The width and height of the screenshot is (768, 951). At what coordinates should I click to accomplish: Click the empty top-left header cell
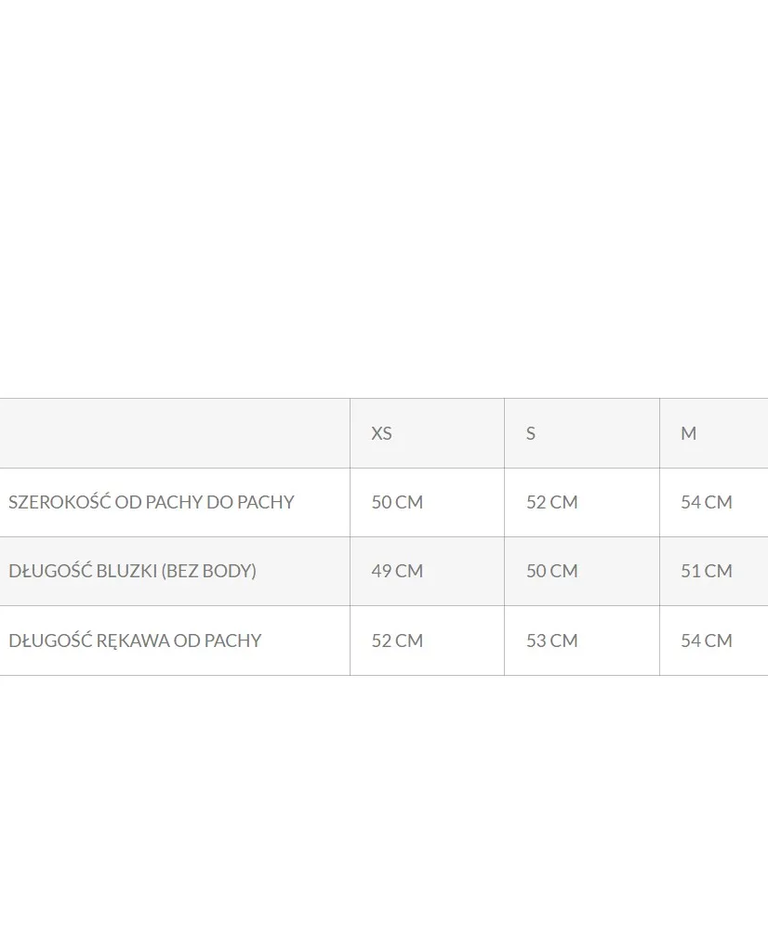point(175,433)
